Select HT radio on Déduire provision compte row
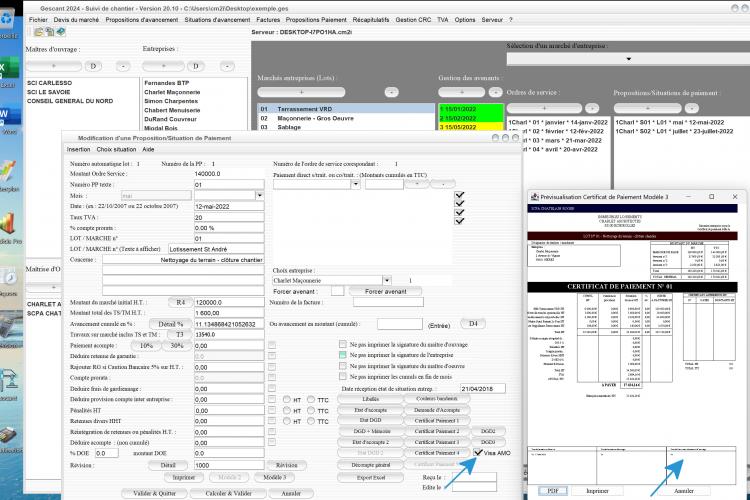This screenshot has height=500, width=750. click(x=287, y=400)
